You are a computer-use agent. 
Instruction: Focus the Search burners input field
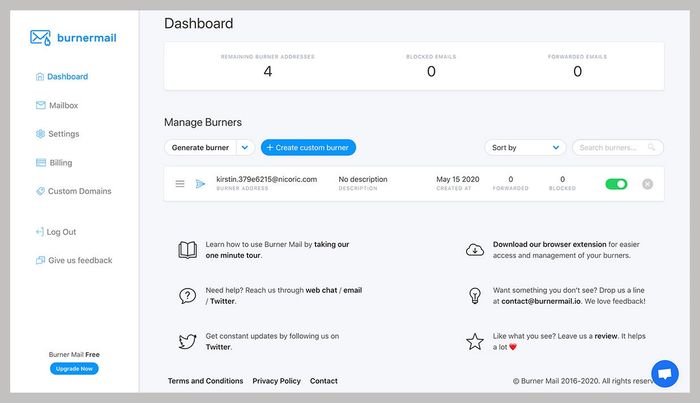point(610,147)
